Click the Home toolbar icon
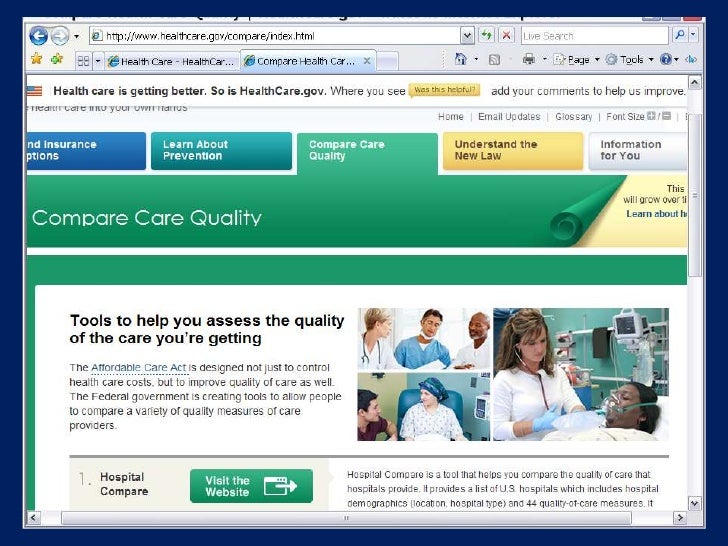This screenshot has height=546, width=728. pos(461,59)
